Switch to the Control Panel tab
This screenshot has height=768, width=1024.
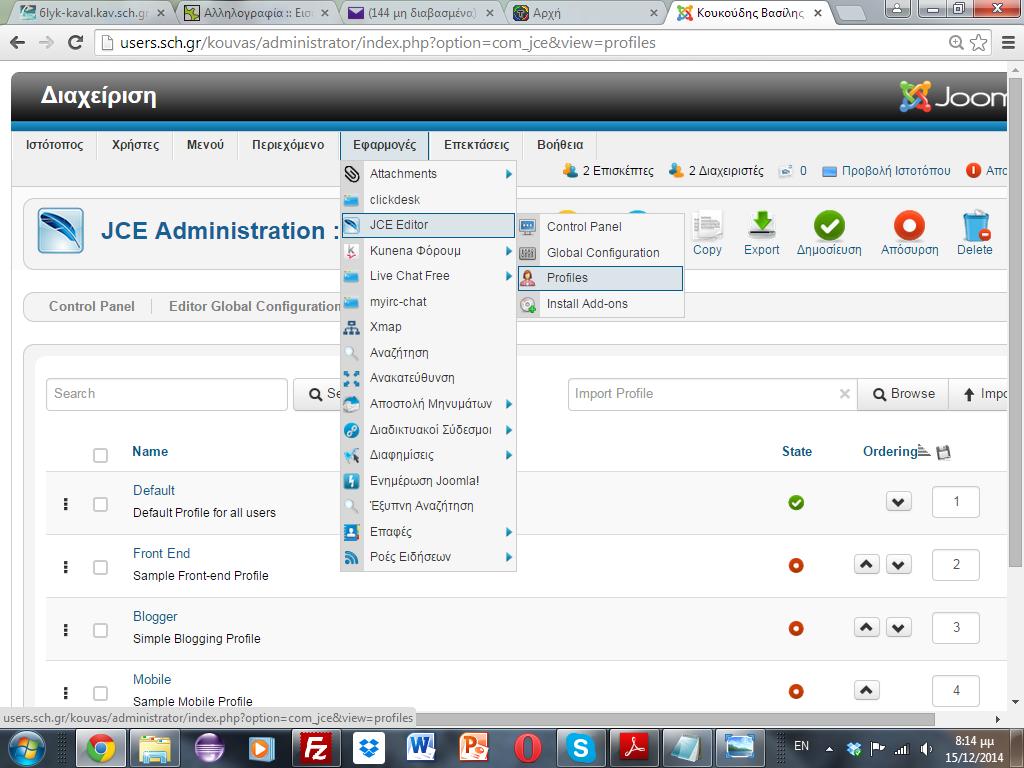(x=91, y=306)
